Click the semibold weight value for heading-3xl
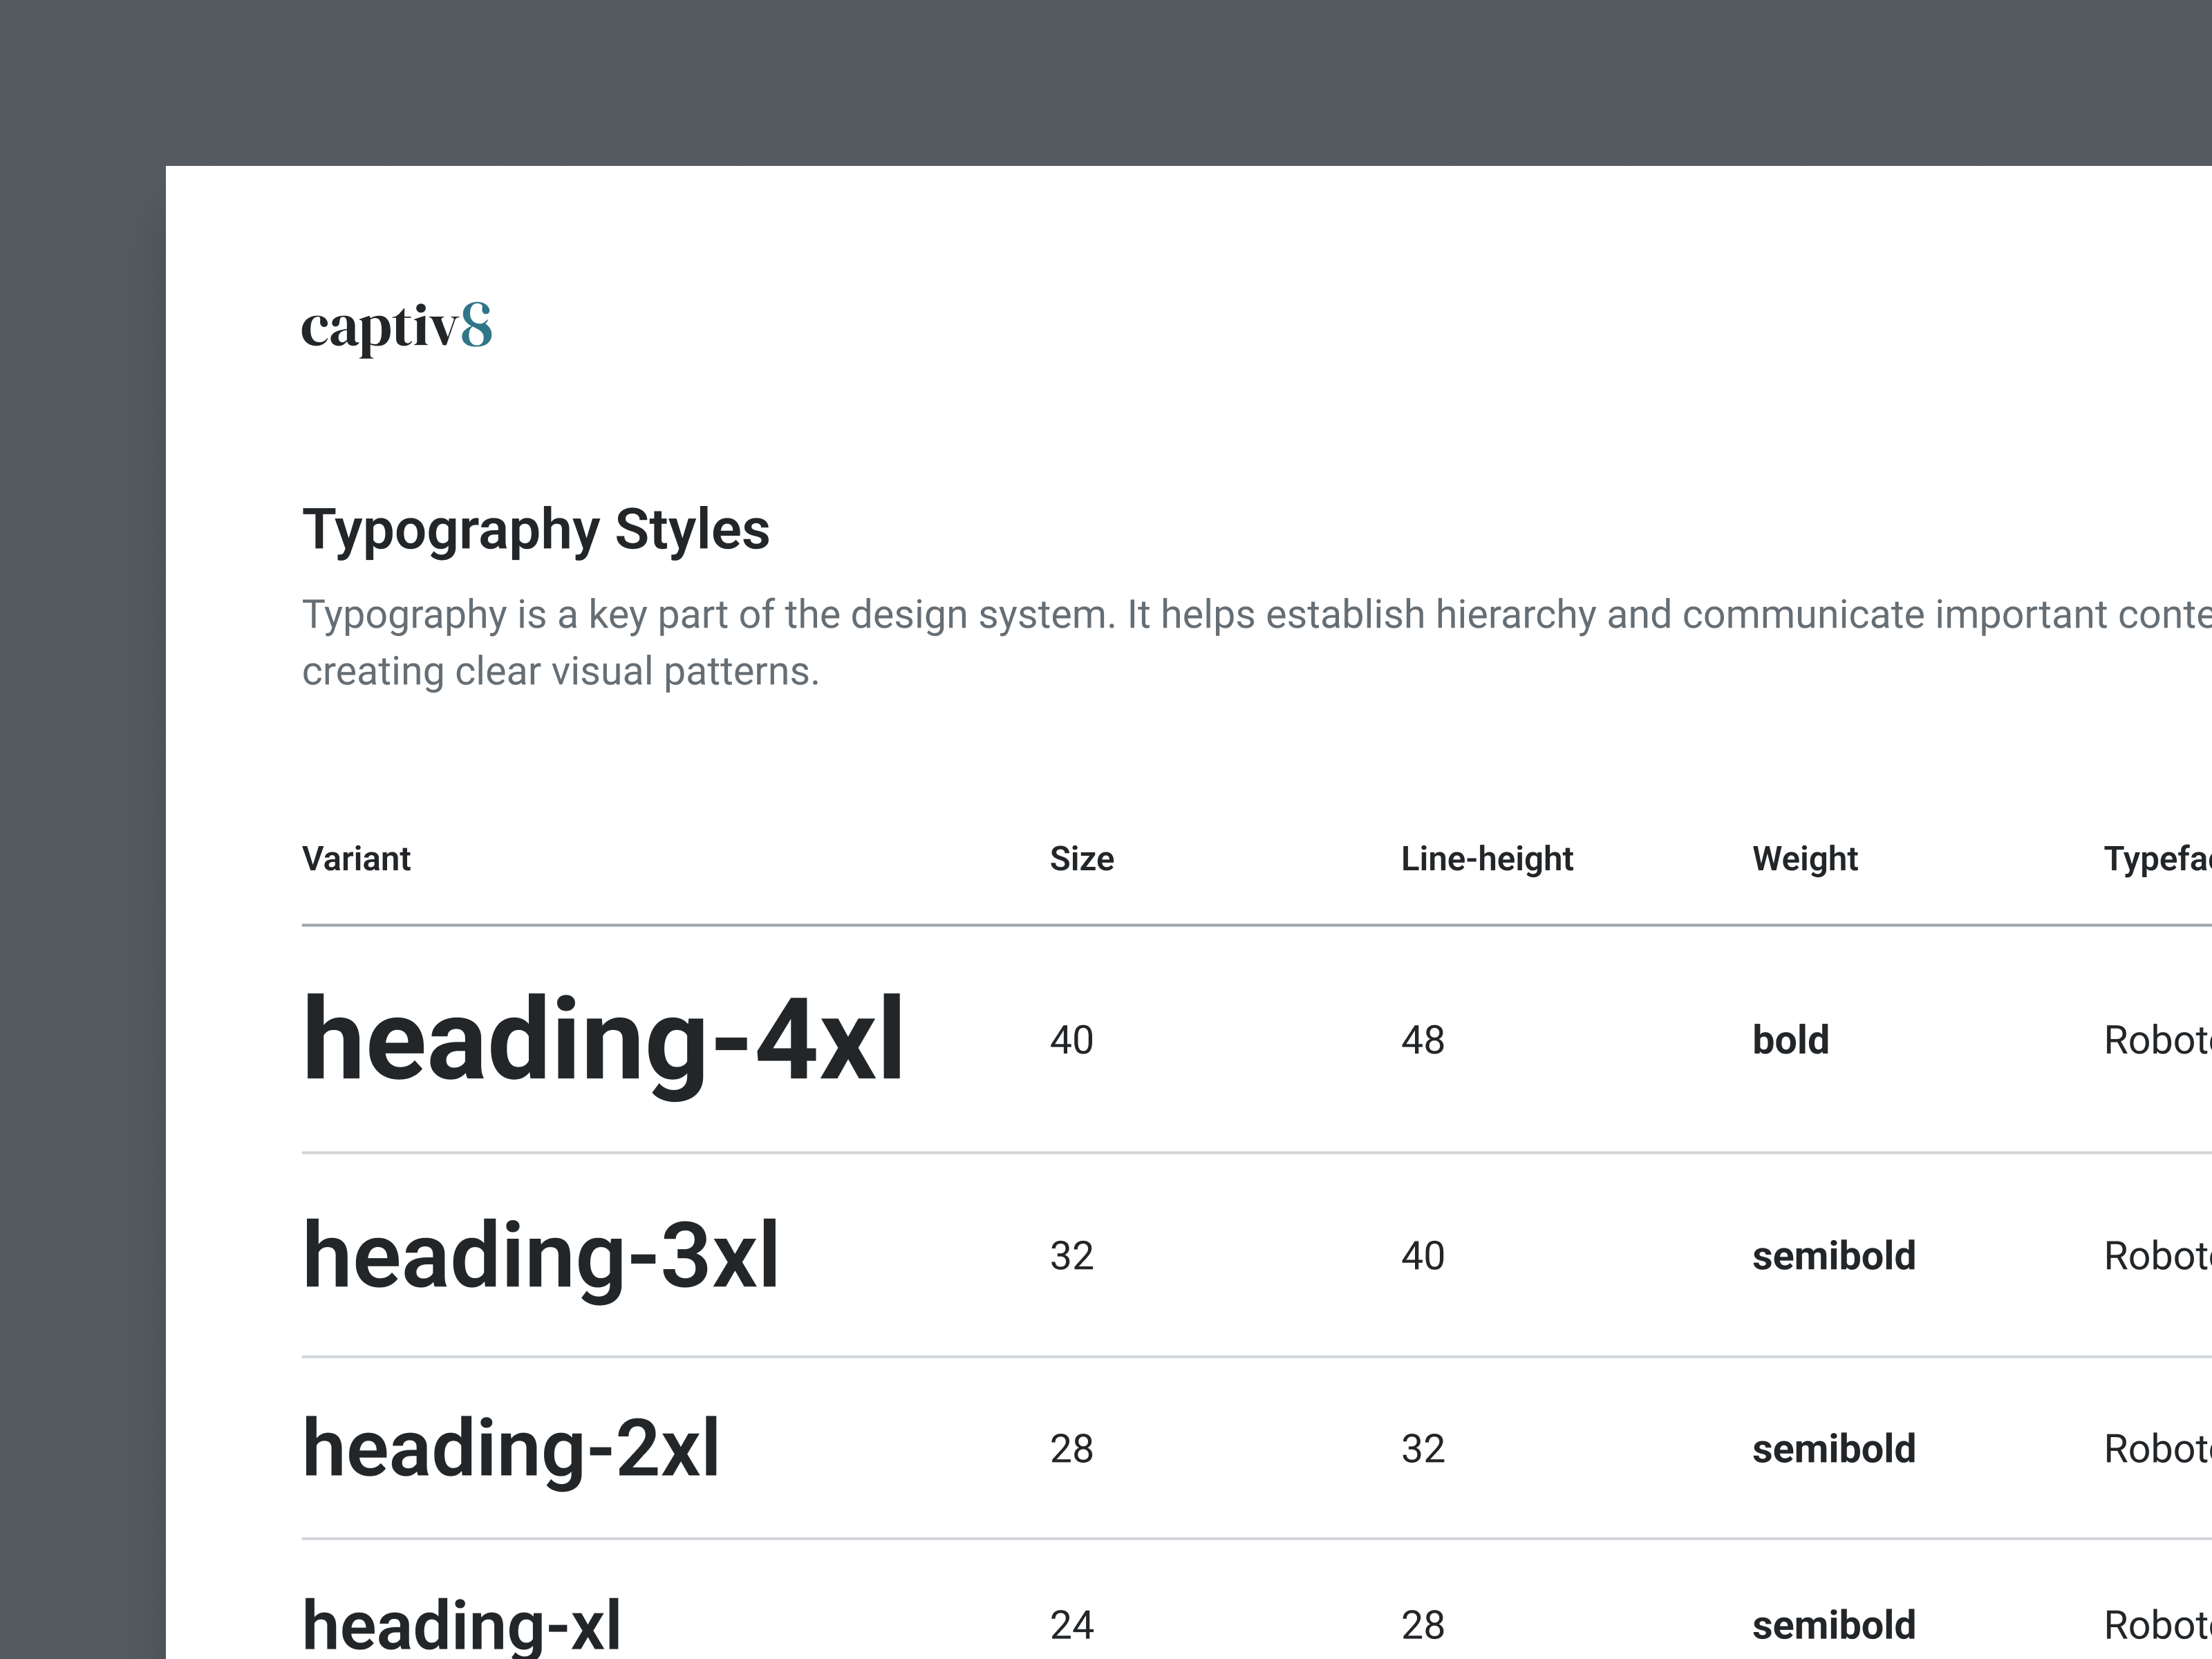The image size is (2212, 1659). pos(1832,1256)
